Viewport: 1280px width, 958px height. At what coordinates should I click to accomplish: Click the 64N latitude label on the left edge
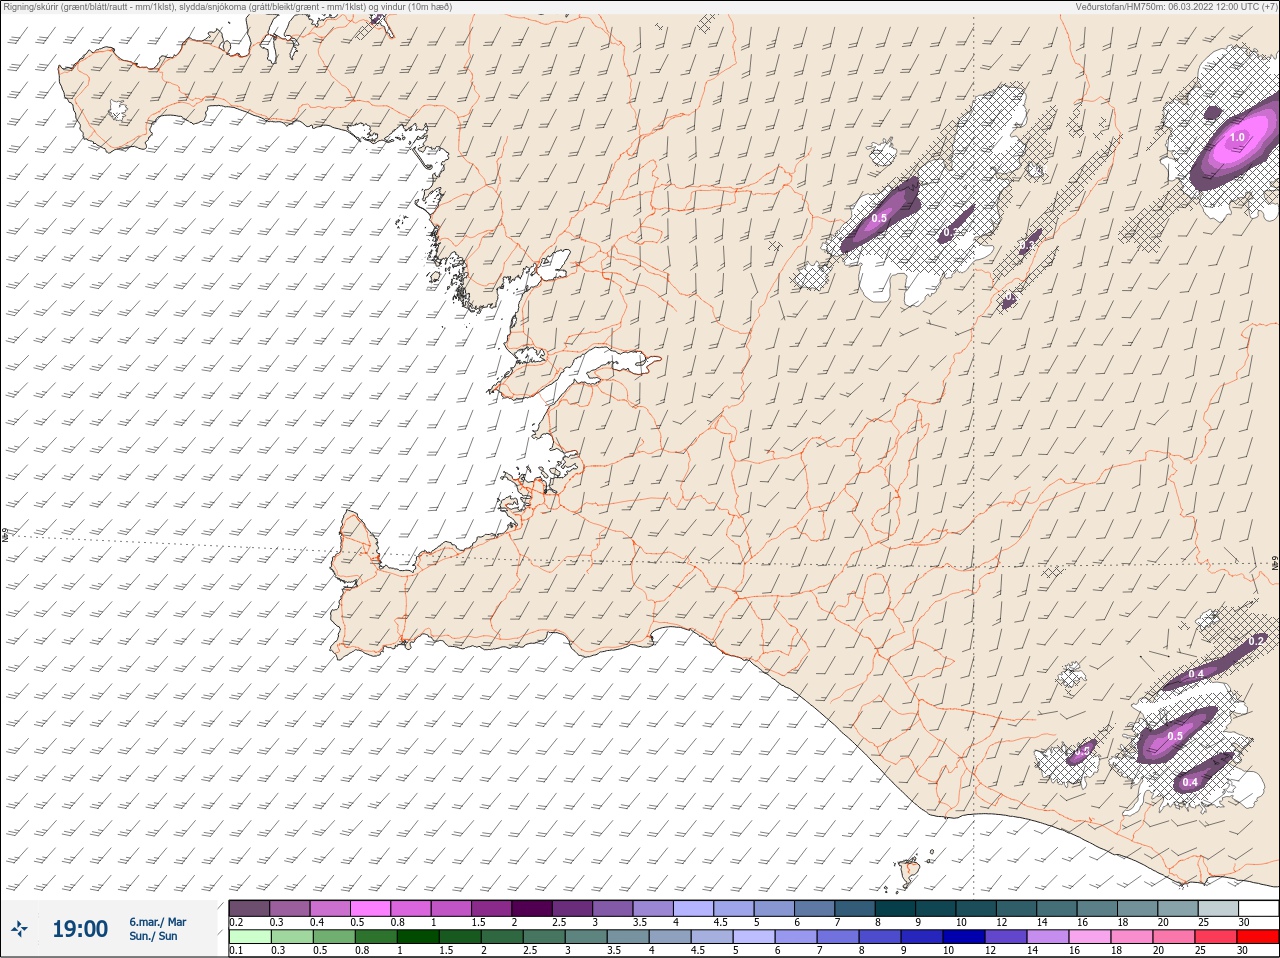[x=5, y=535]
